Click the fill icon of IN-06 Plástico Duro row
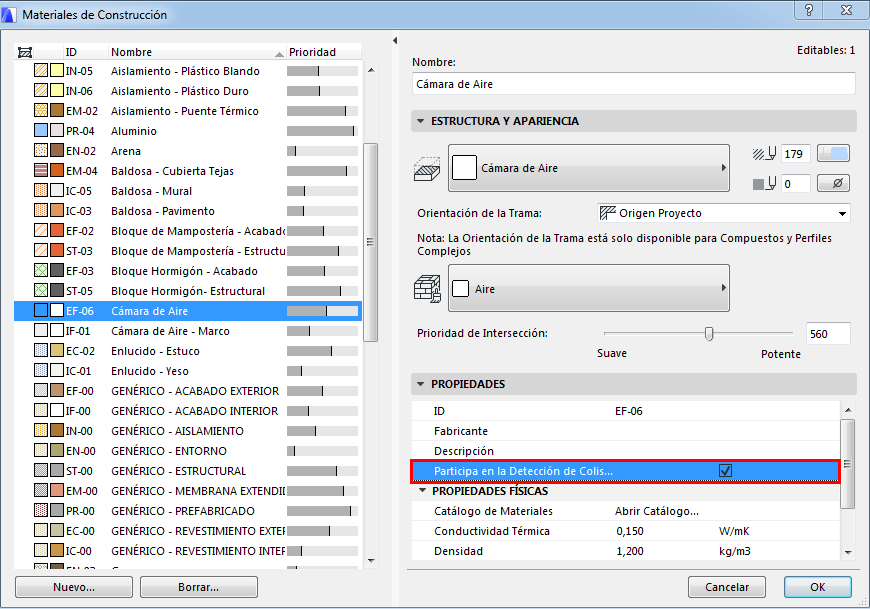 click(x=41, y=91)
